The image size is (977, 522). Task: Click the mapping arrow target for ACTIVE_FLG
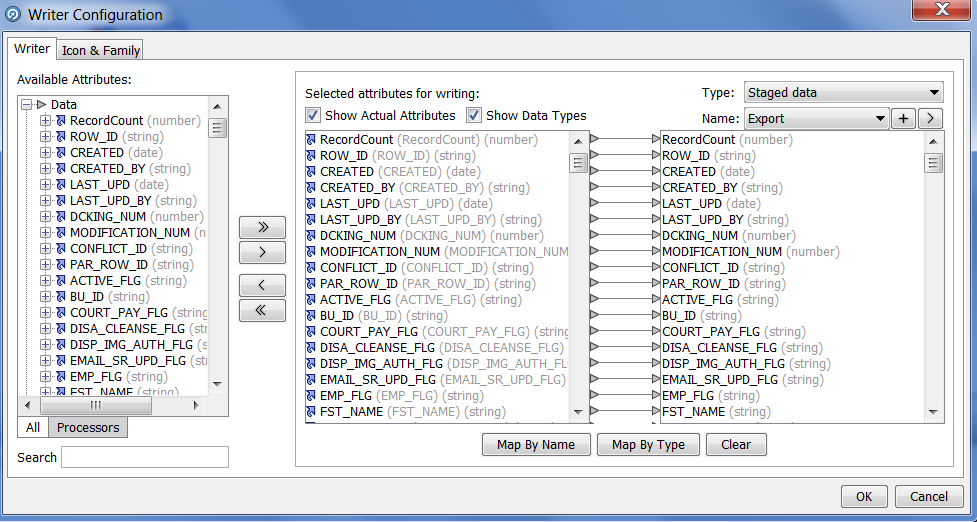coord(655,299)
